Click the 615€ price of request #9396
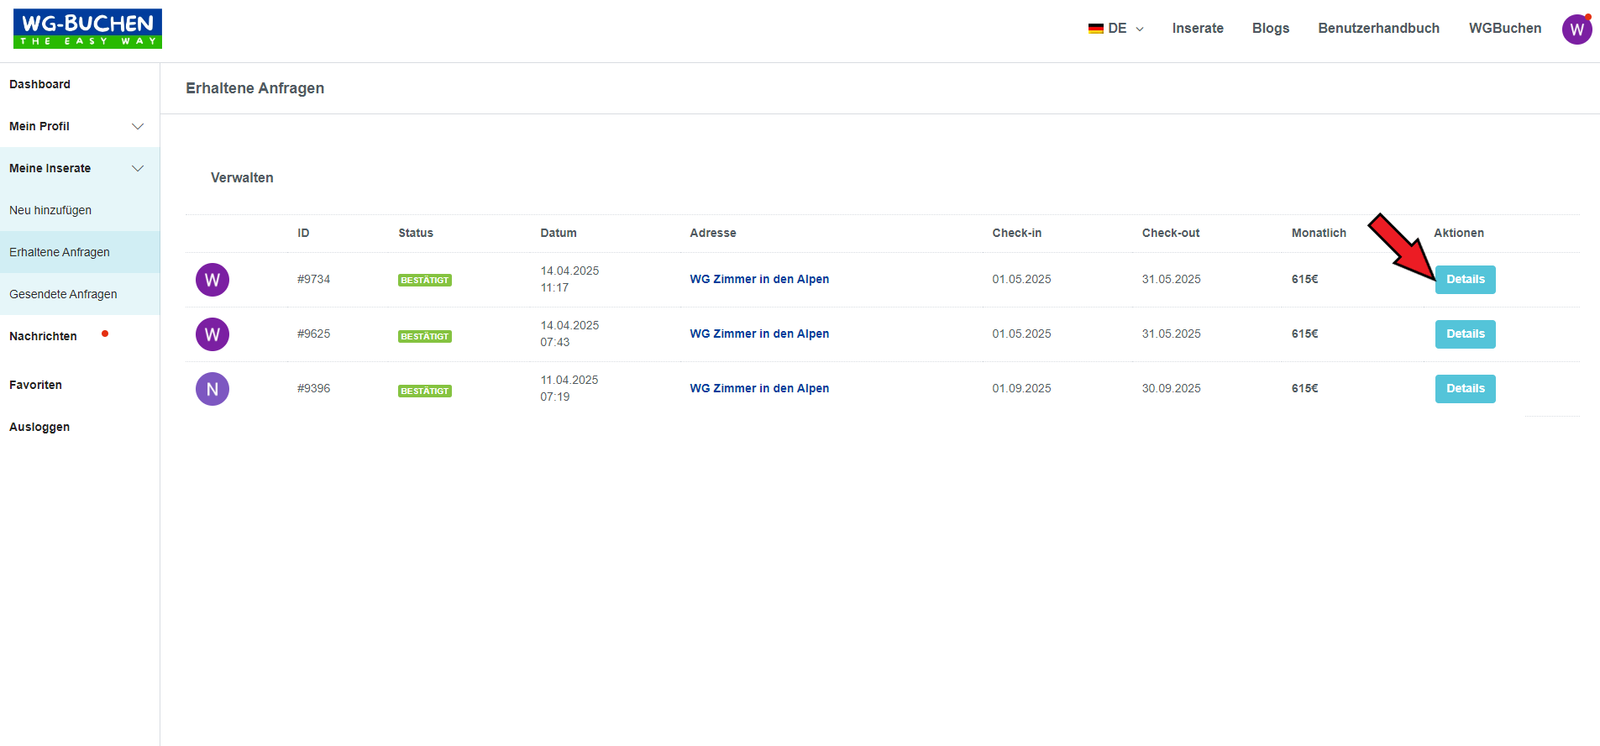Viewport: 1600px width, 746px height. [1305, 388]
